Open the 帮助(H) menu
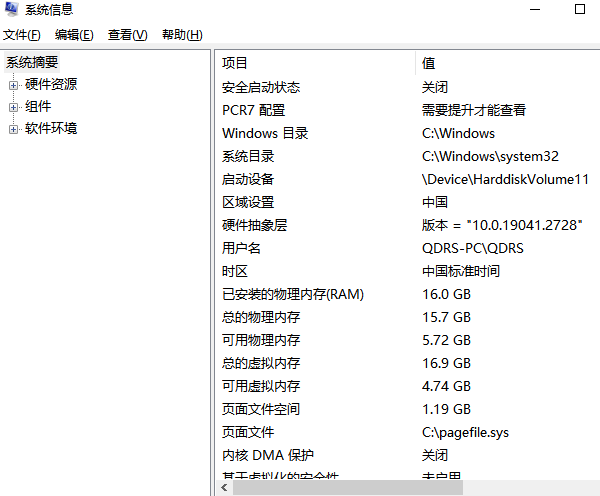Screen dimensions: 600x496 (182, 35)
